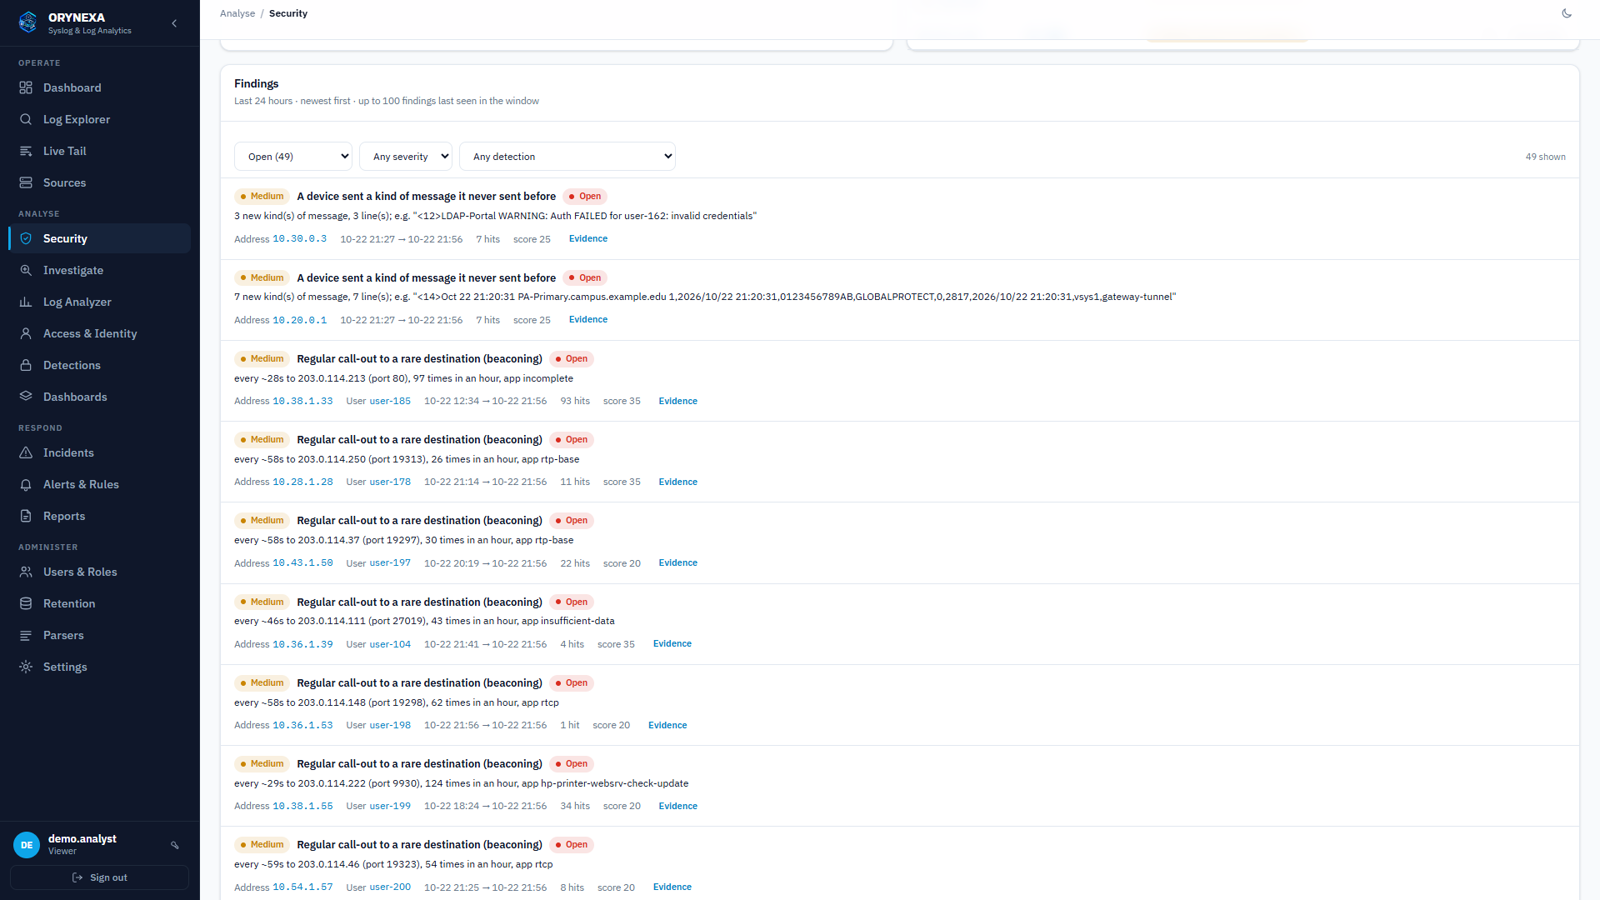Open Evidence for address 10.36.1.53
This screenshot has height=900, width=1600.
tap(667, 725)
